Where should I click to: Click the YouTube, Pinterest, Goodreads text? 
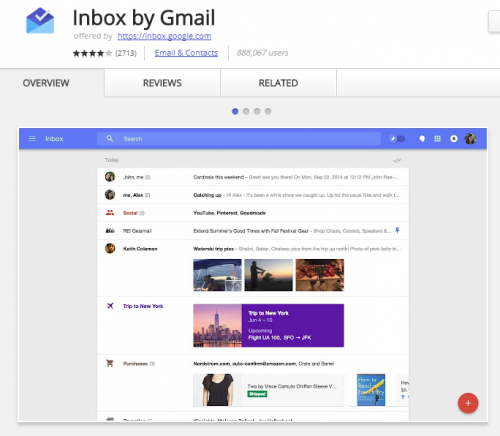click(229, 213)
